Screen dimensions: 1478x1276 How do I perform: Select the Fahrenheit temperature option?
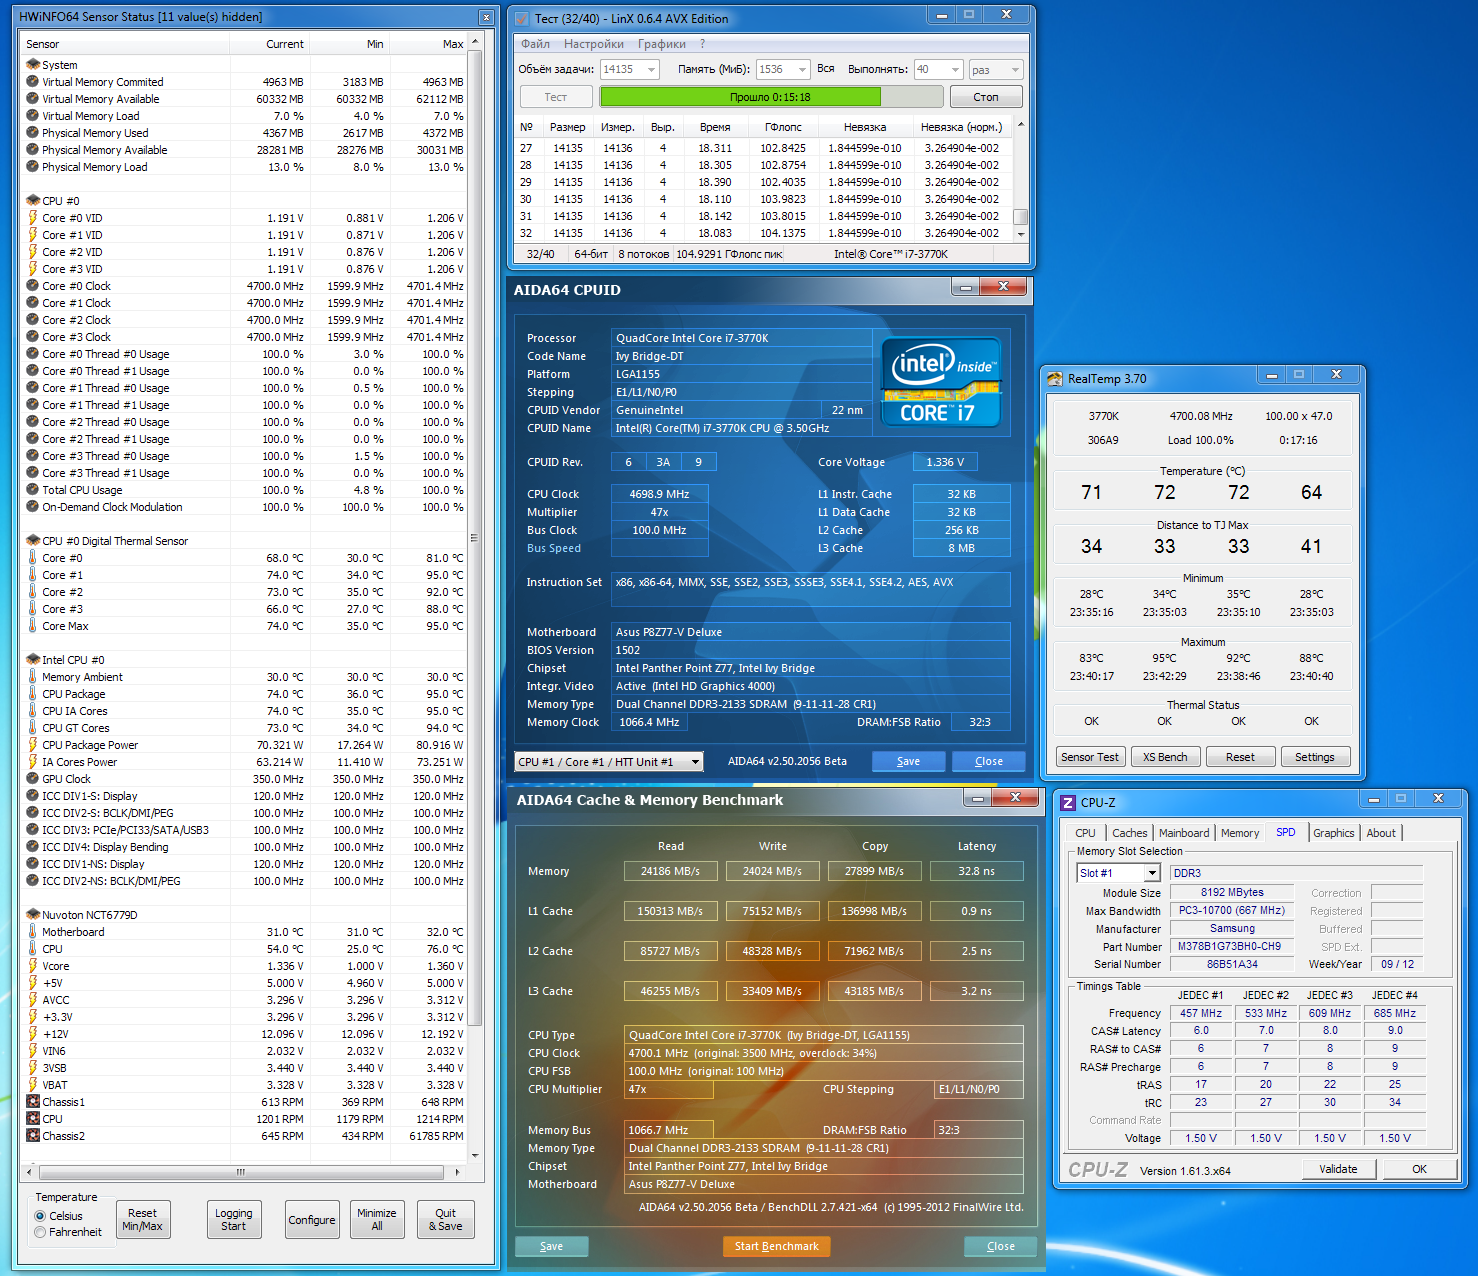[41, 1232]
